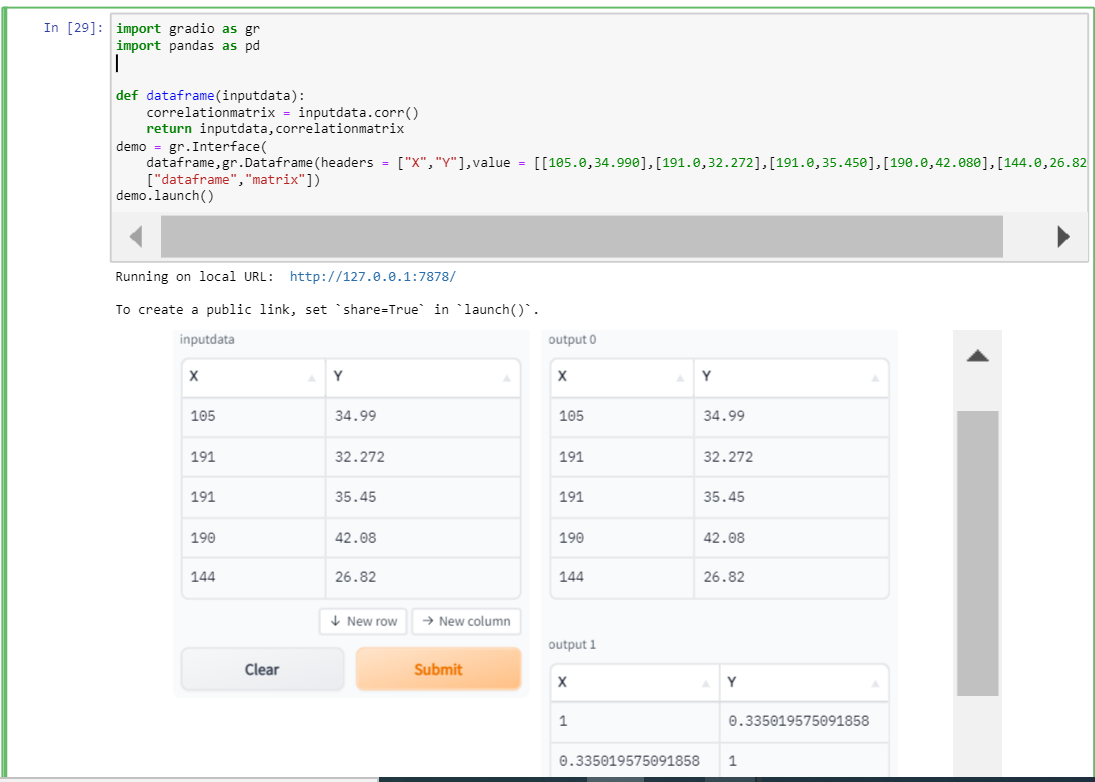The width and height of the screenshot is (1095, 782).
Task: Click the New row down-arrow icon
Action: click(x=337, y=621)
